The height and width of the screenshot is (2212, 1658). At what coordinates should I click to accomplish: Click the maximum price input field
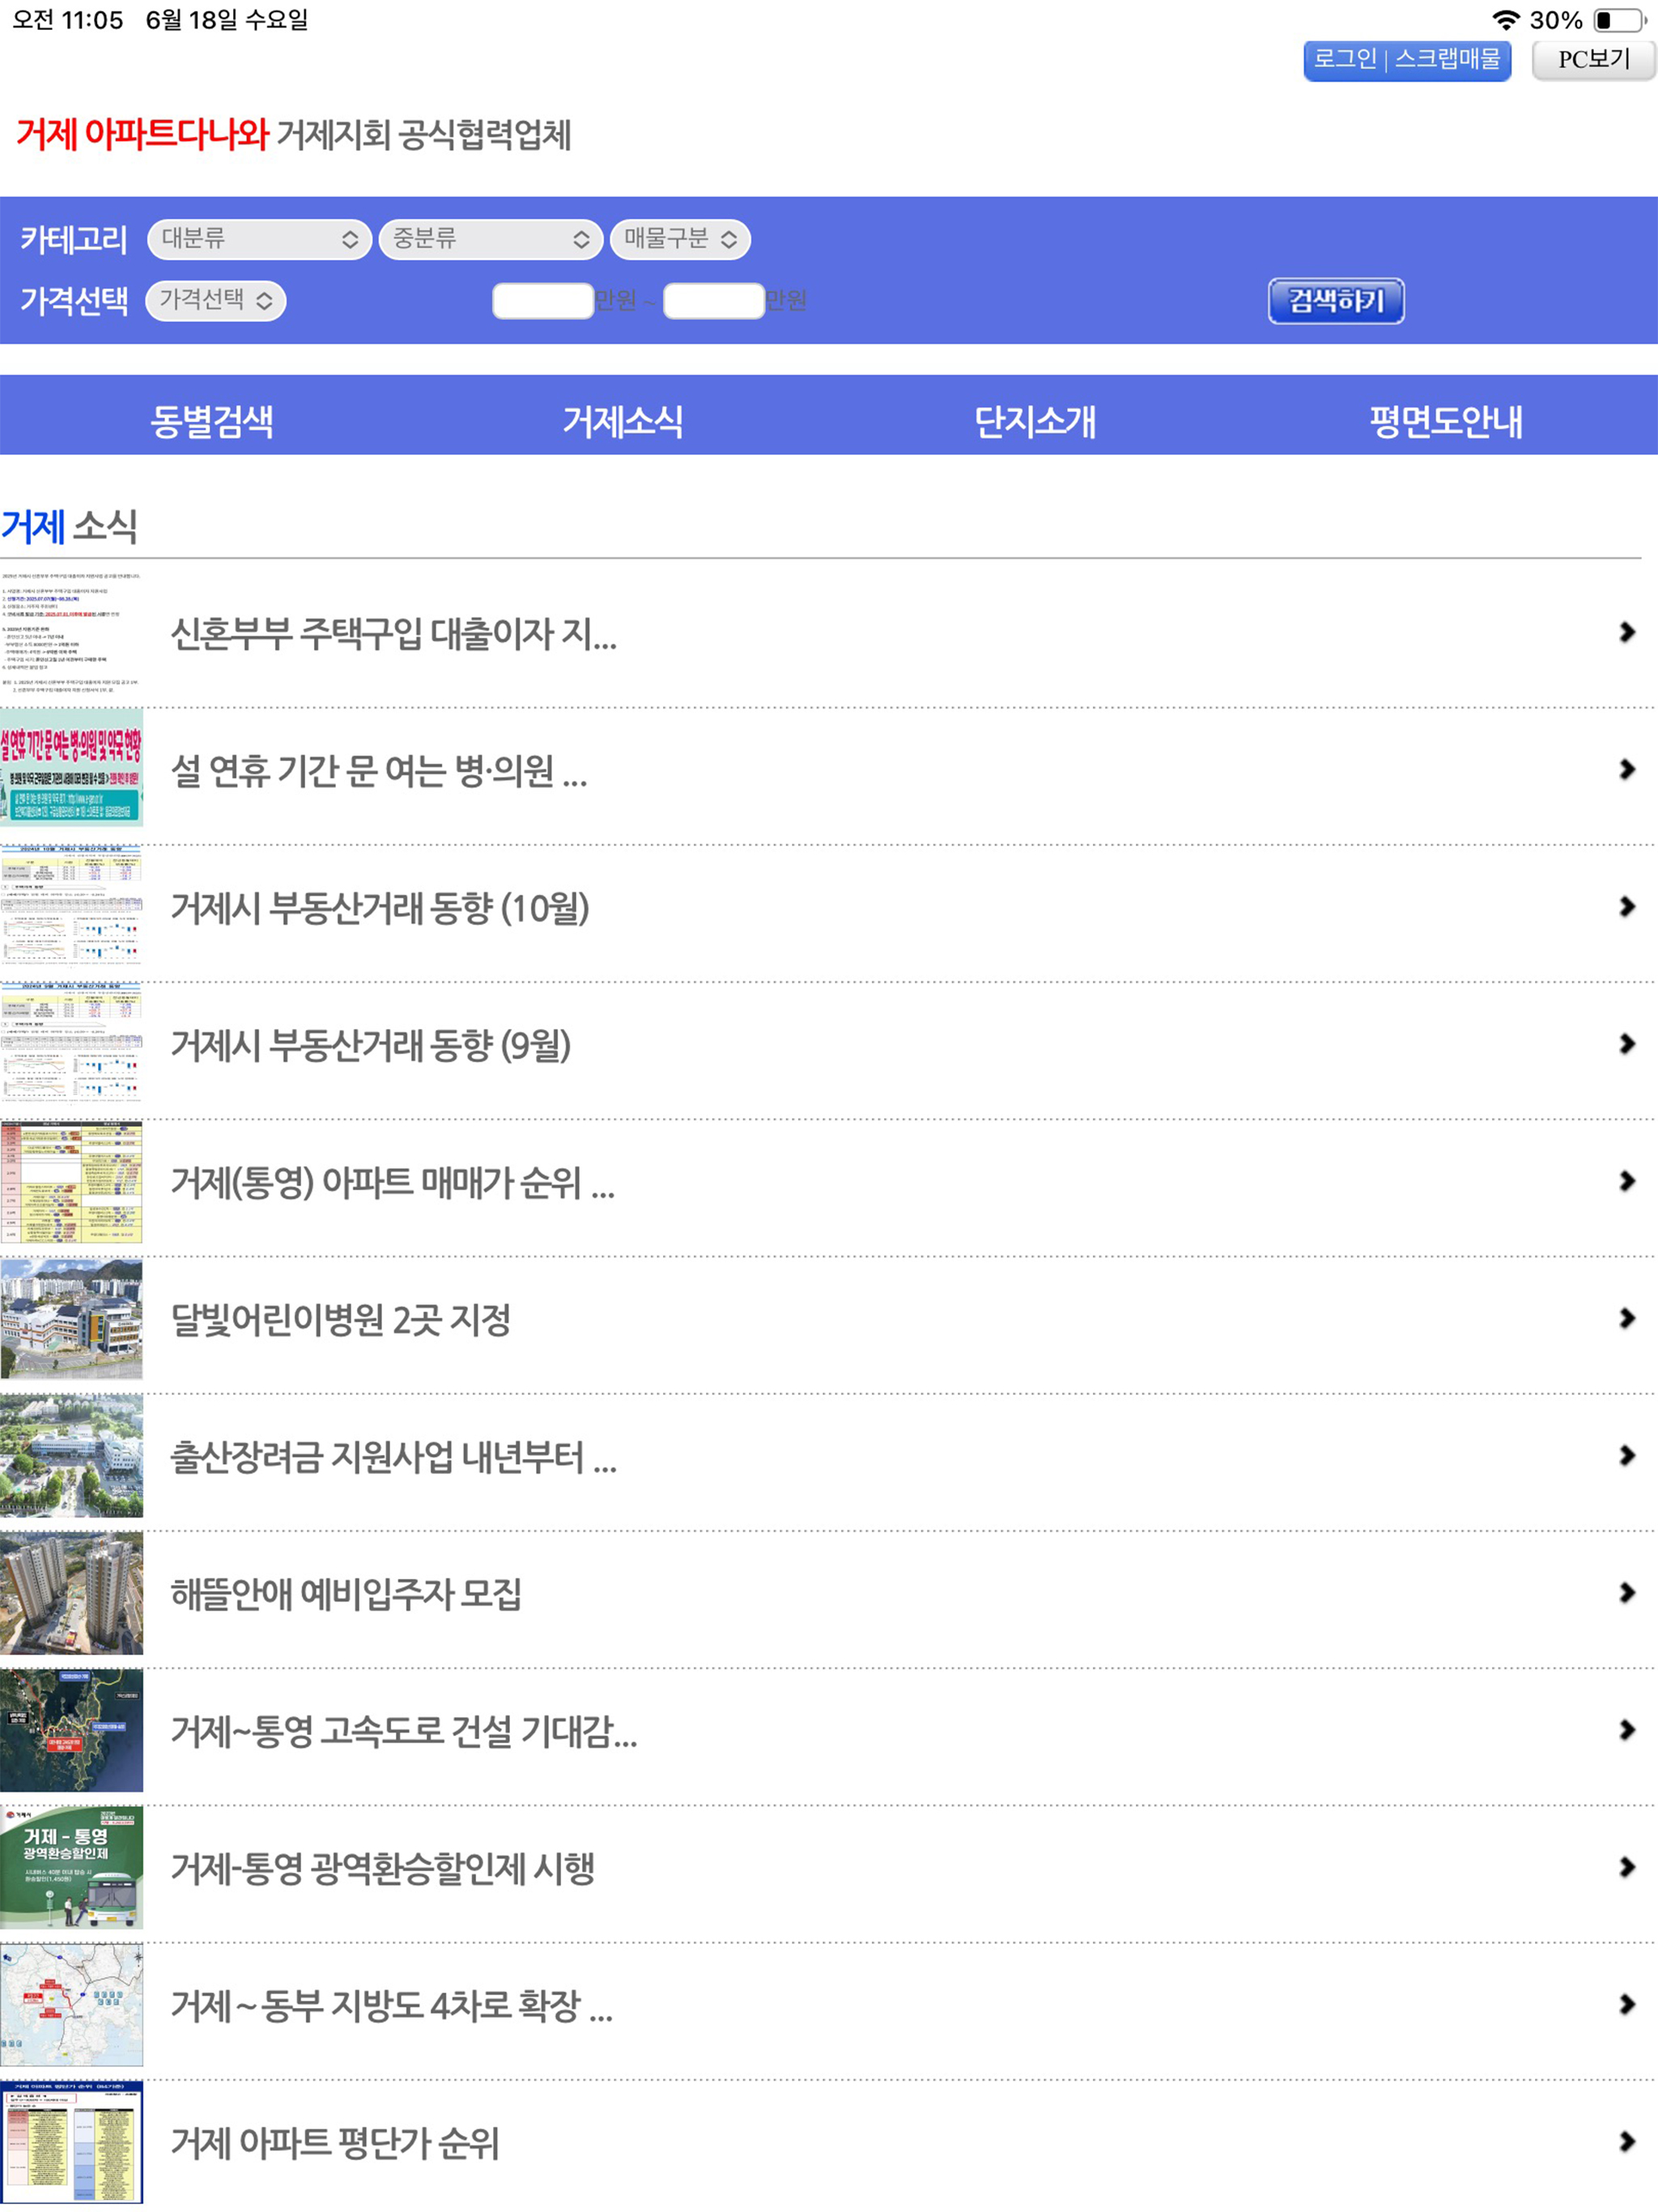pyautogui.click(x=713, y=300)
